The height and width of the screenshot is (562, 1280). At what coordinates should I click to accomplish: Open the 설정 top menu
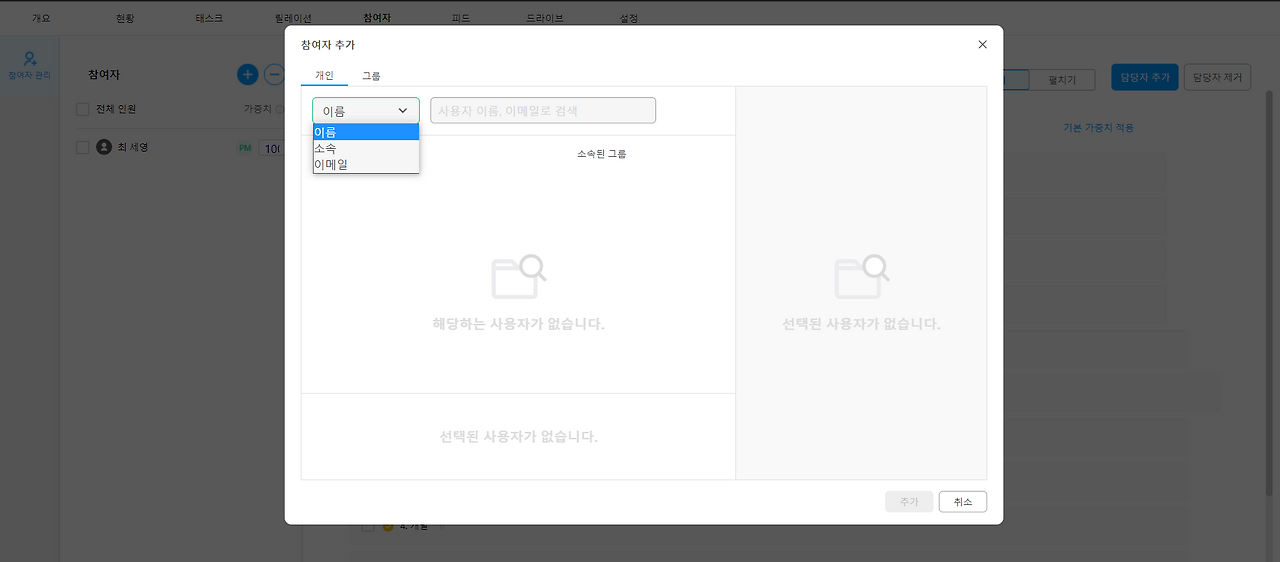(x=629, y=18)
